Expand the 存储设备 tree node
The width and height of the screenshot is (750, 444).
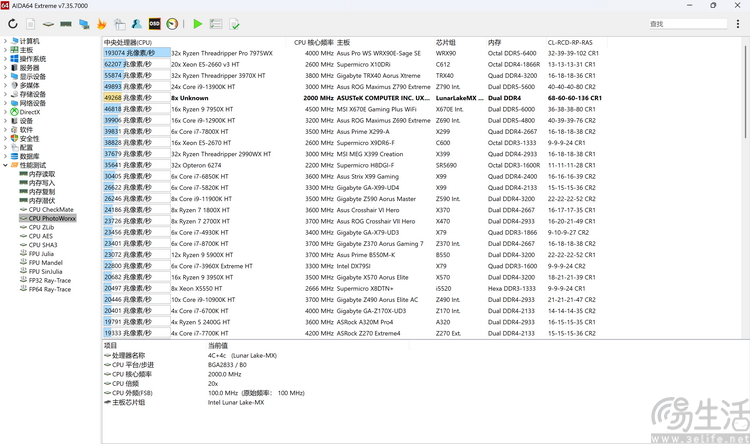(x=5, y=94)
